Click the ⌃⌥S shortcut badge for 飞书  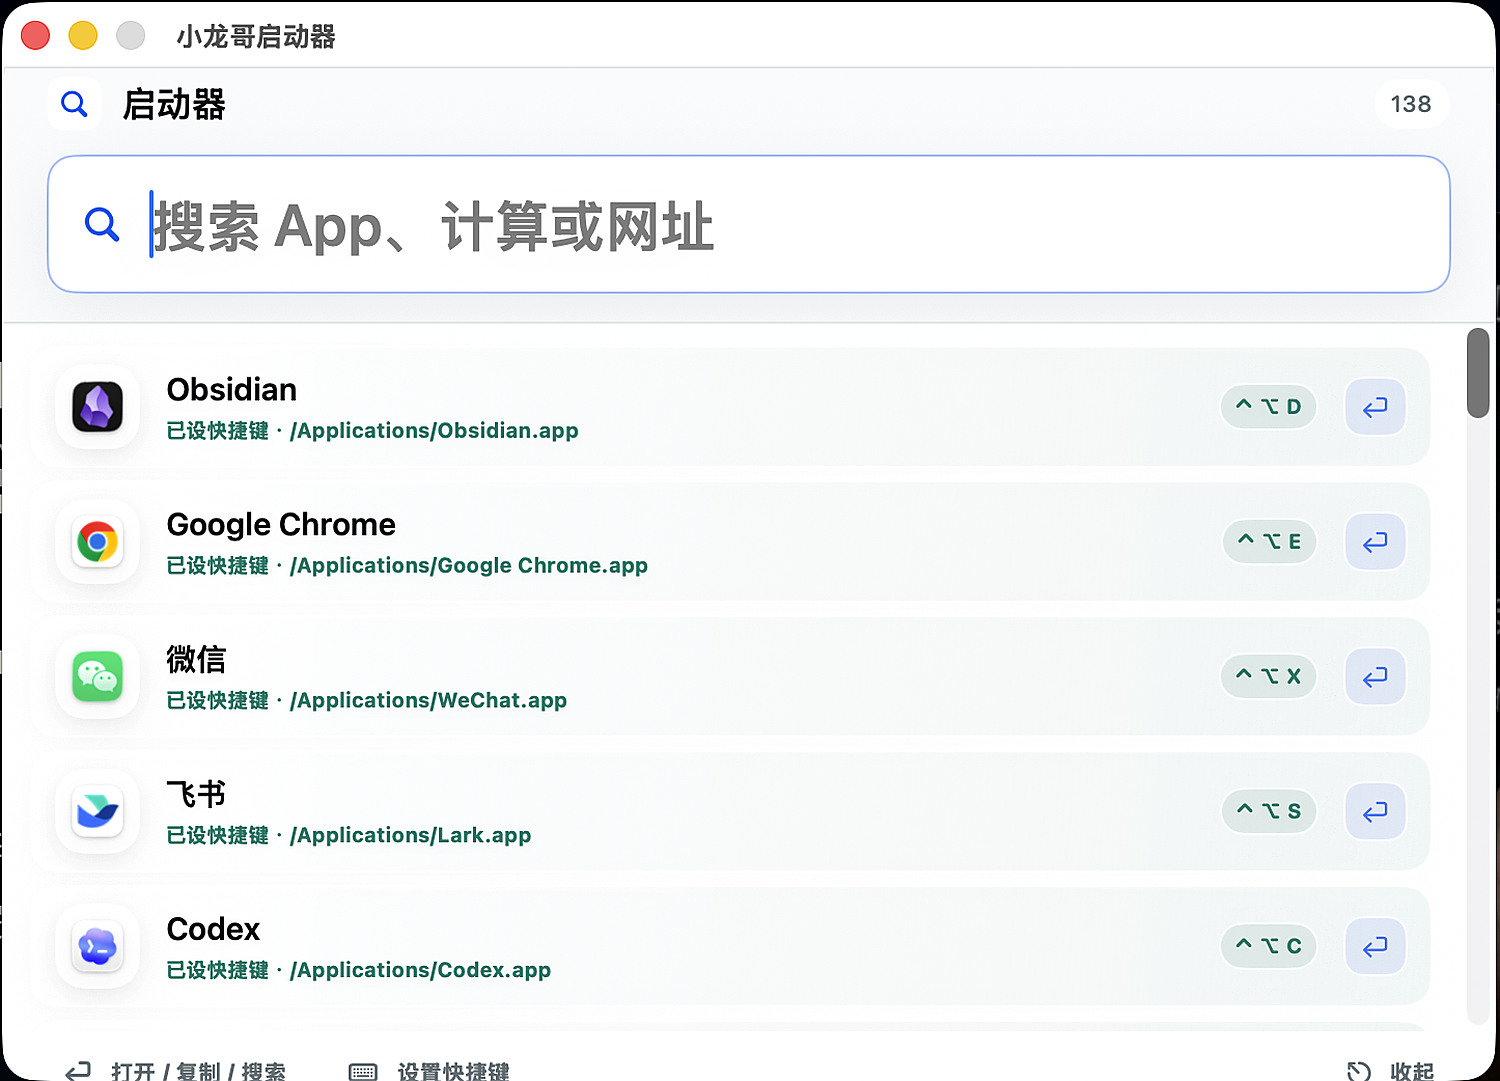click(1269, 811)
